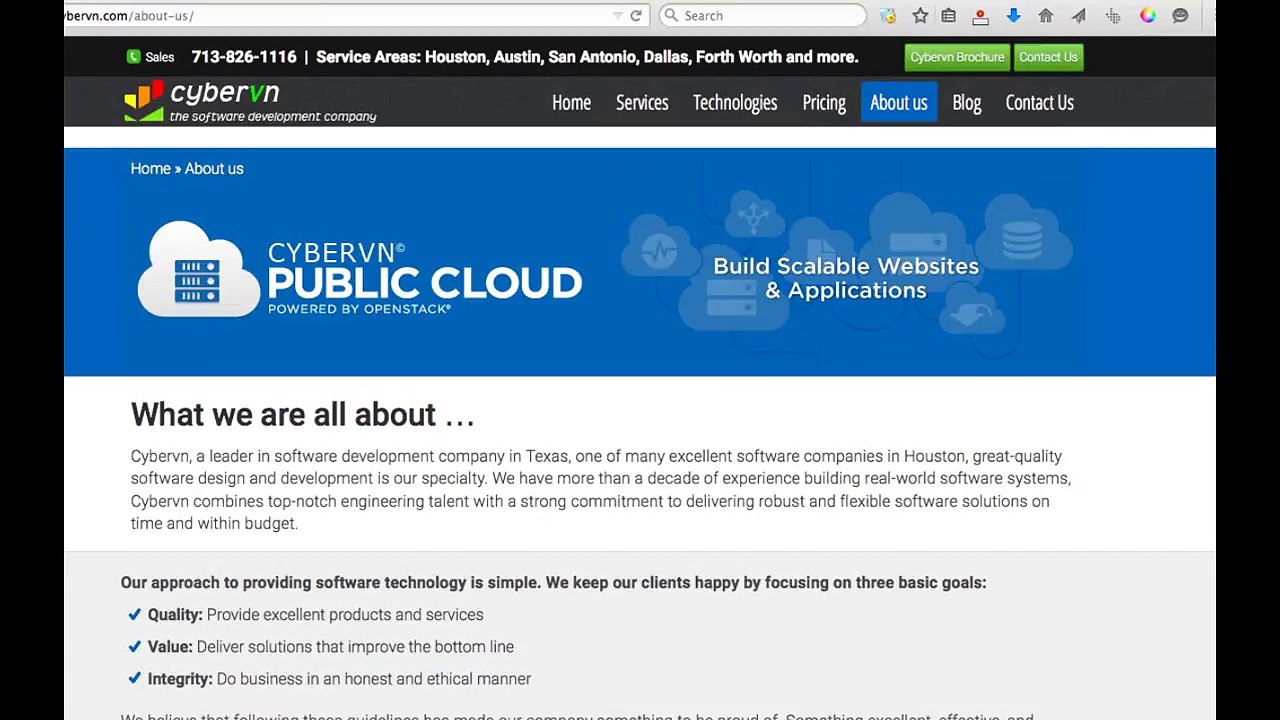
Task: Go to browser home page icon
Action: pyautogui.click(x=1046, y=15)
